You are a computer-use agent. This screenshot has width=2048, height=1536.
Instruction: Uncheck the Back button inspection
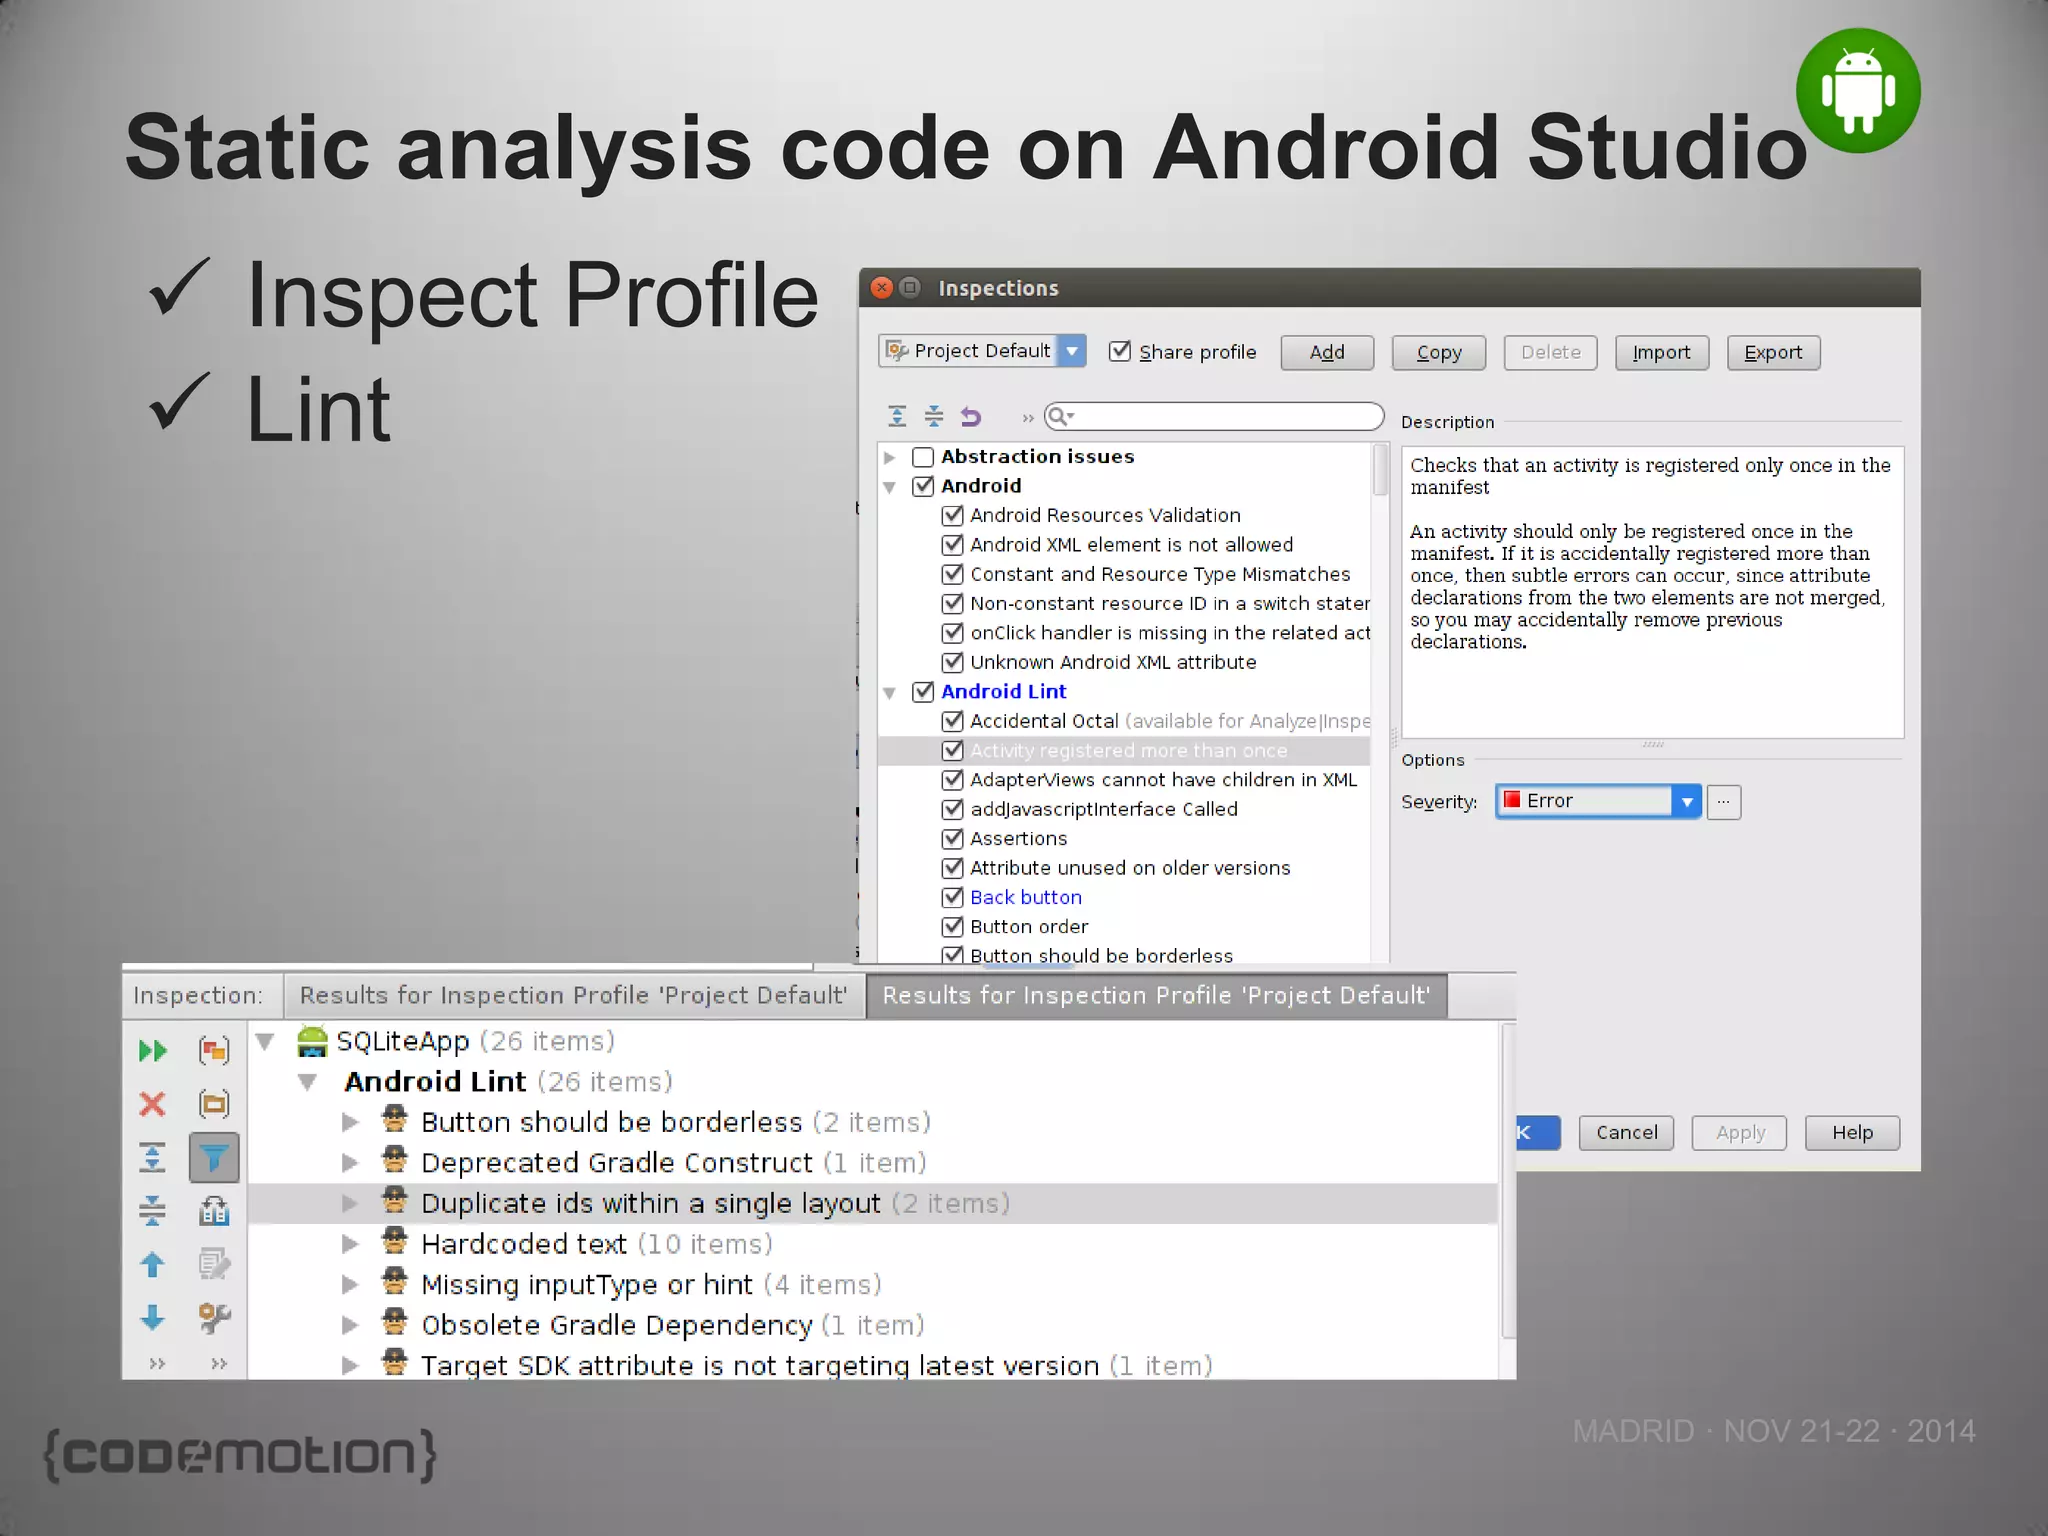coord(953,897)
